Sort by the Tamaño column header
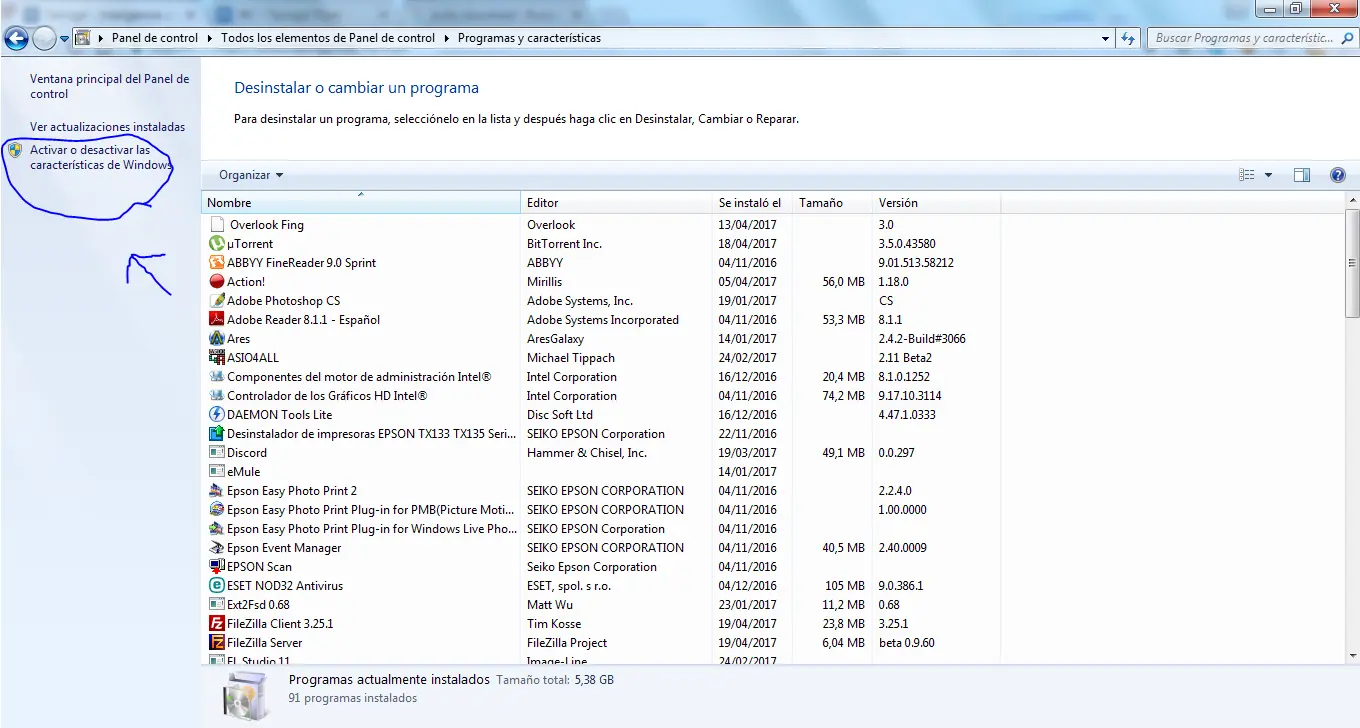 (833, 203)
